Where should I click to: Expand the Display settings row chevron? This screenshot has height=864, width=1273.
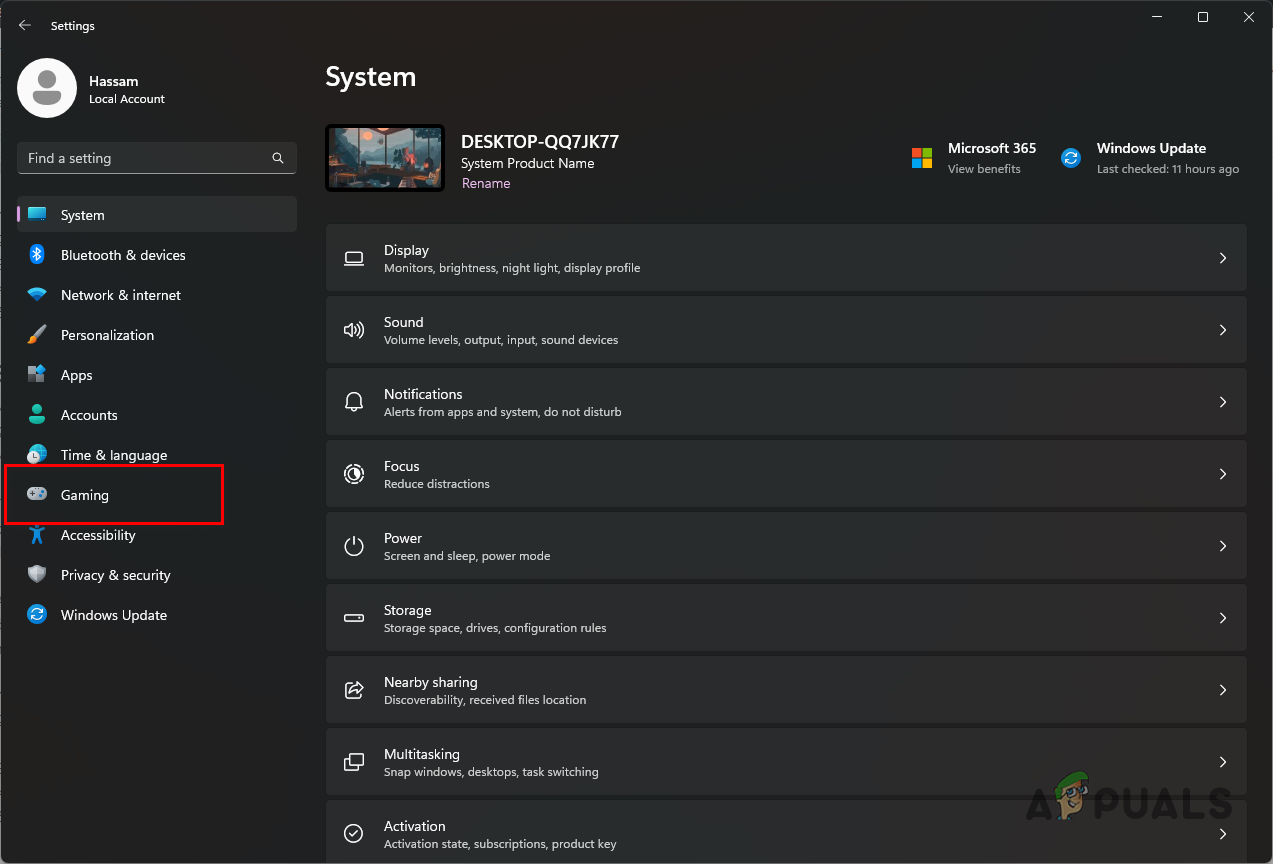(x=1222, y=258)
